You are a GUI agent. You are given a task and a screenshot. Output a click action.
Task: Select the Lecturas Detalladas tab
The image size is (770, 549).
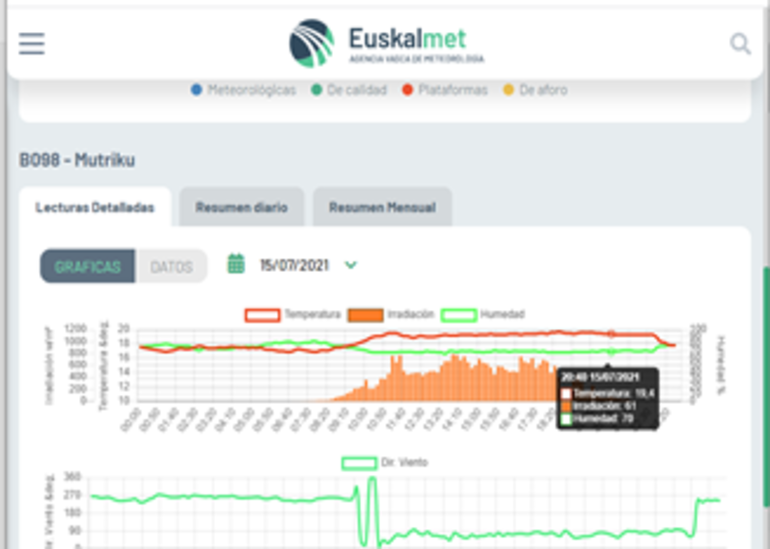coord(95,208)
